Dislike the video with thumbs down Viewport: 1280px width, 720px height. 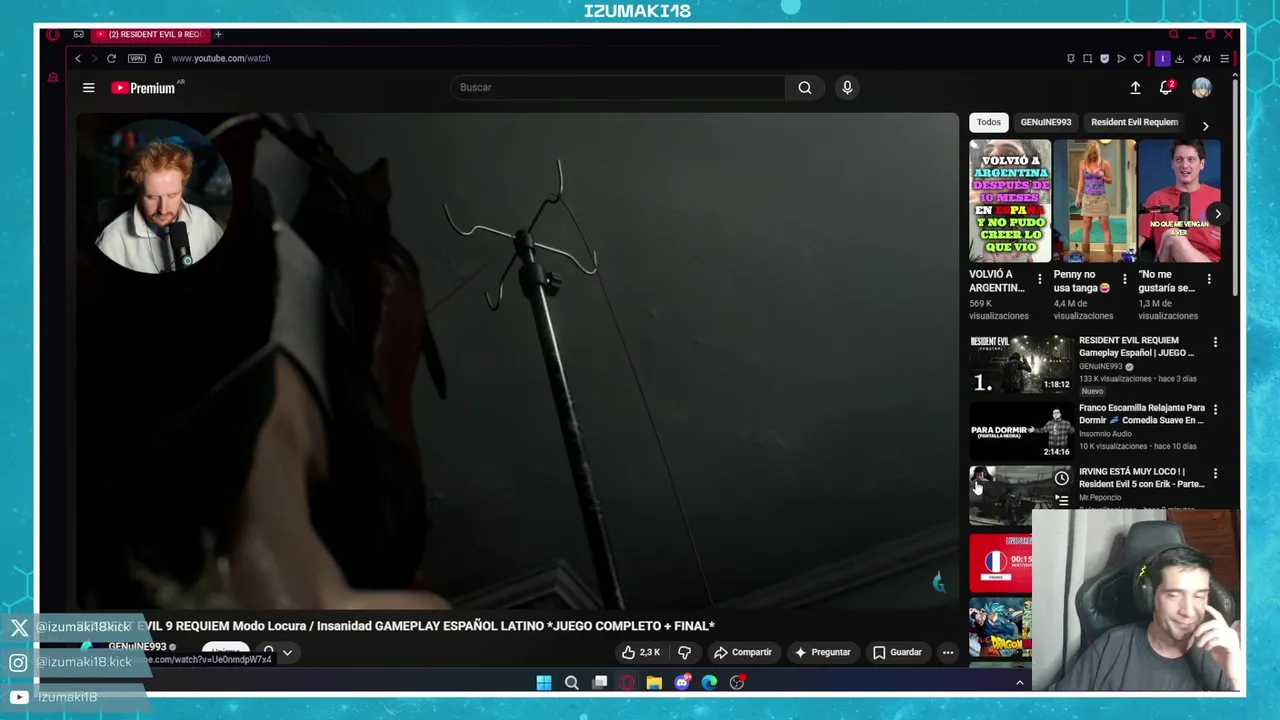point(685,652)
